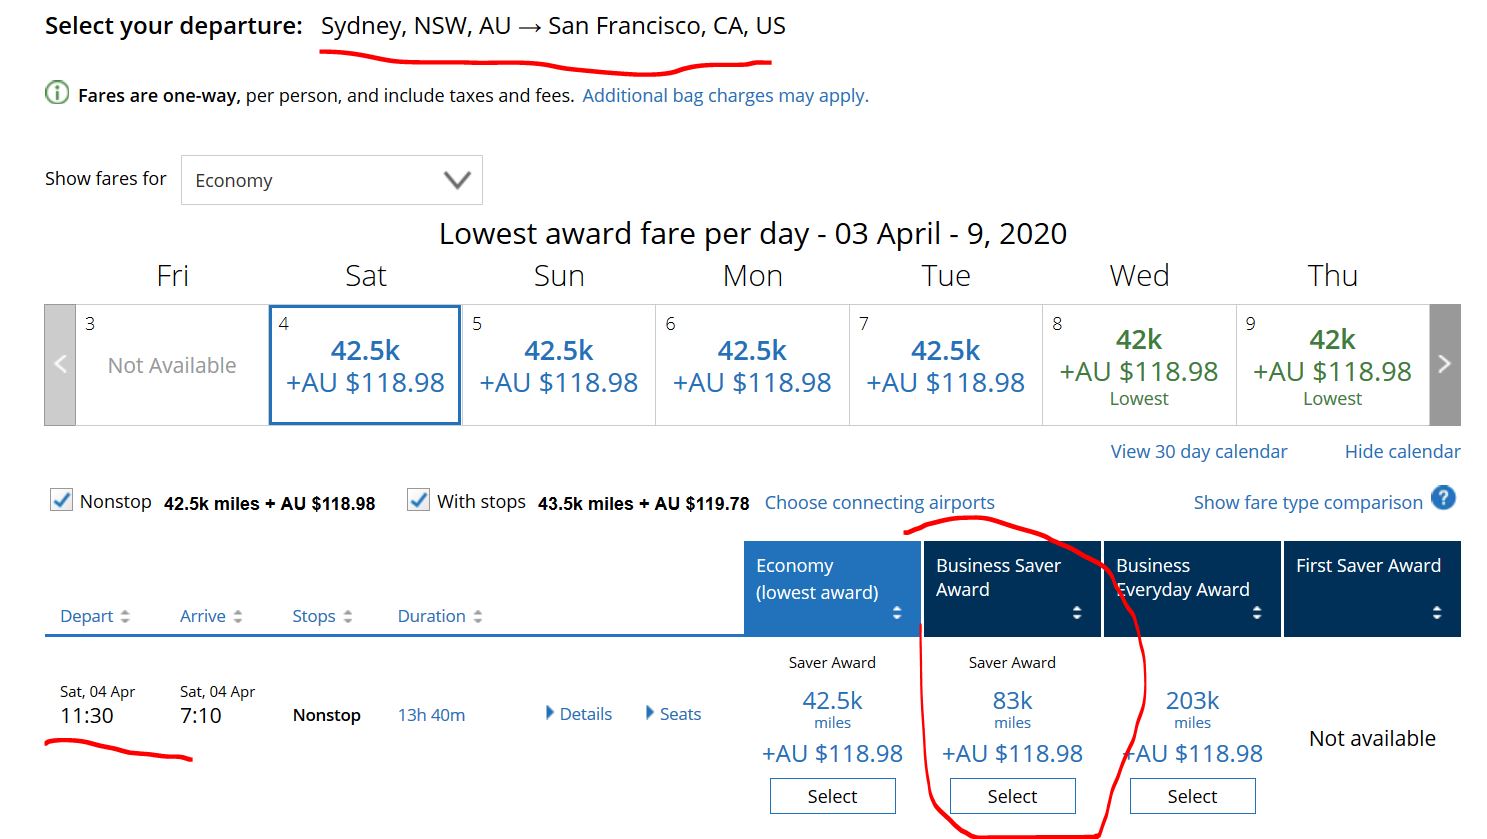The height and width of the screenshot is (839, 1487).
Task: Uncheck the With stops checkbox
Action: pos(419,501)
